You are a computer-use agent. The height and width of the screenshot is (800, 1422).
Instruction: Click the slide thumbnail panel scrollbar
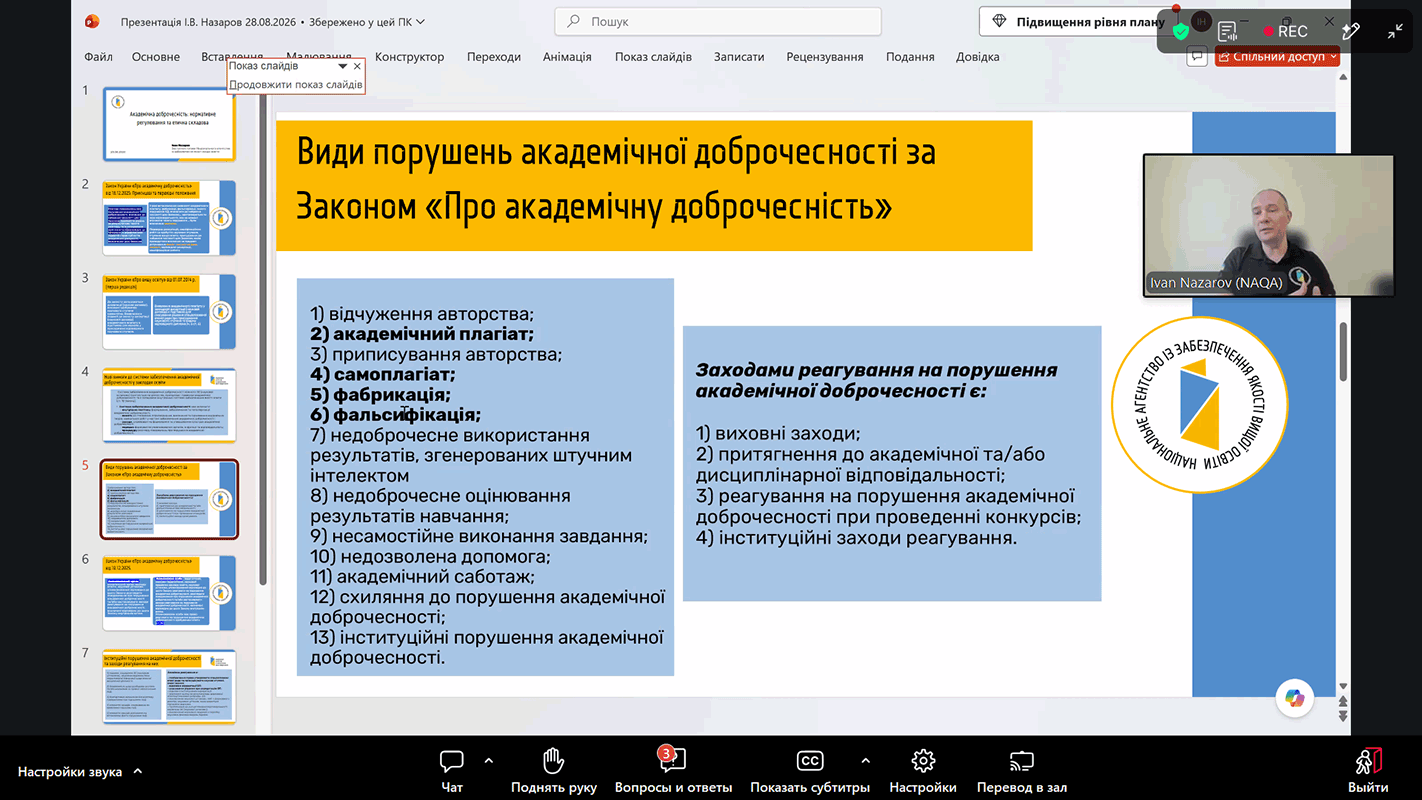pyautogui.click(x=263, y=340)
